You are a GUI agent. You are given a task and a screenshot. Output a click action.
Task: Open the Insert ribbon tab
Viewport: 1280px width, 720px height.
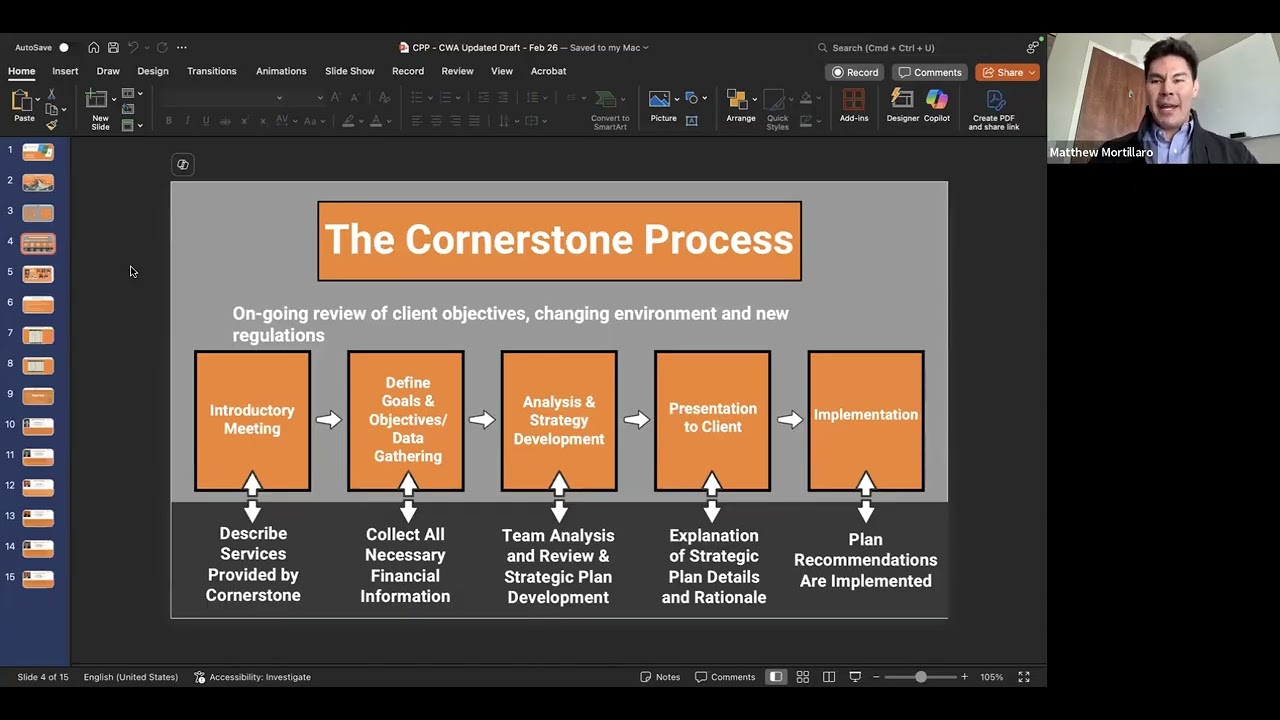[x=65, y=71]
